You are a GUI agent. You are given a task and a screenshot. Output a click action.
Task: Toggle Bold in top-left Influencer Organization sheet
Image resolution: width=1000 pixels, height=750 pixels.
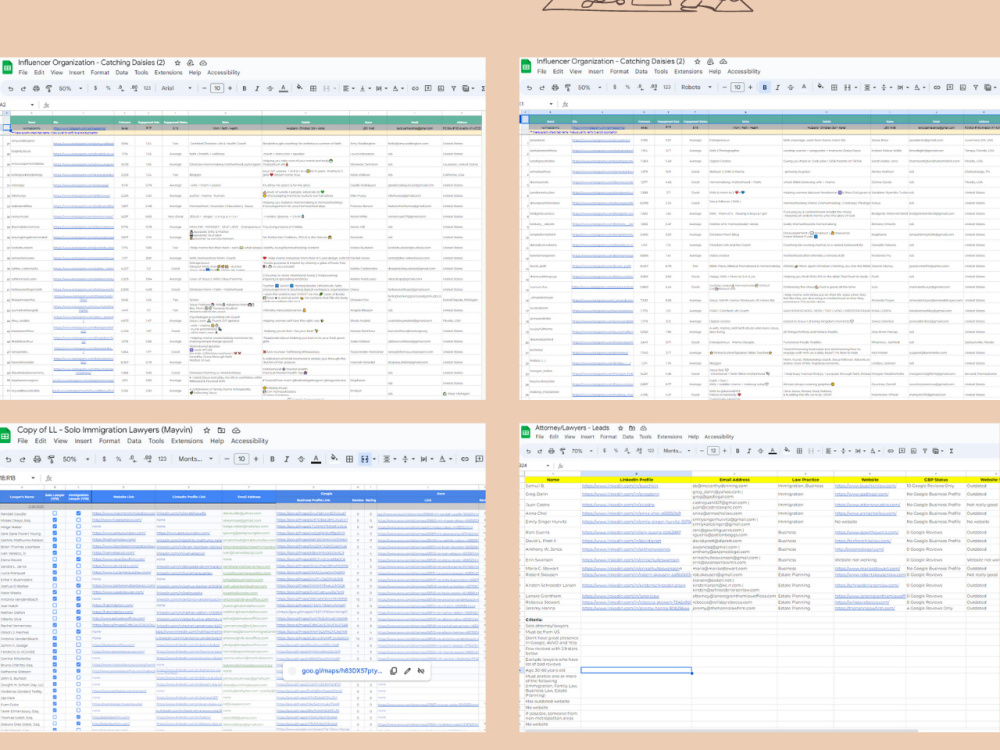click(244, 89)
